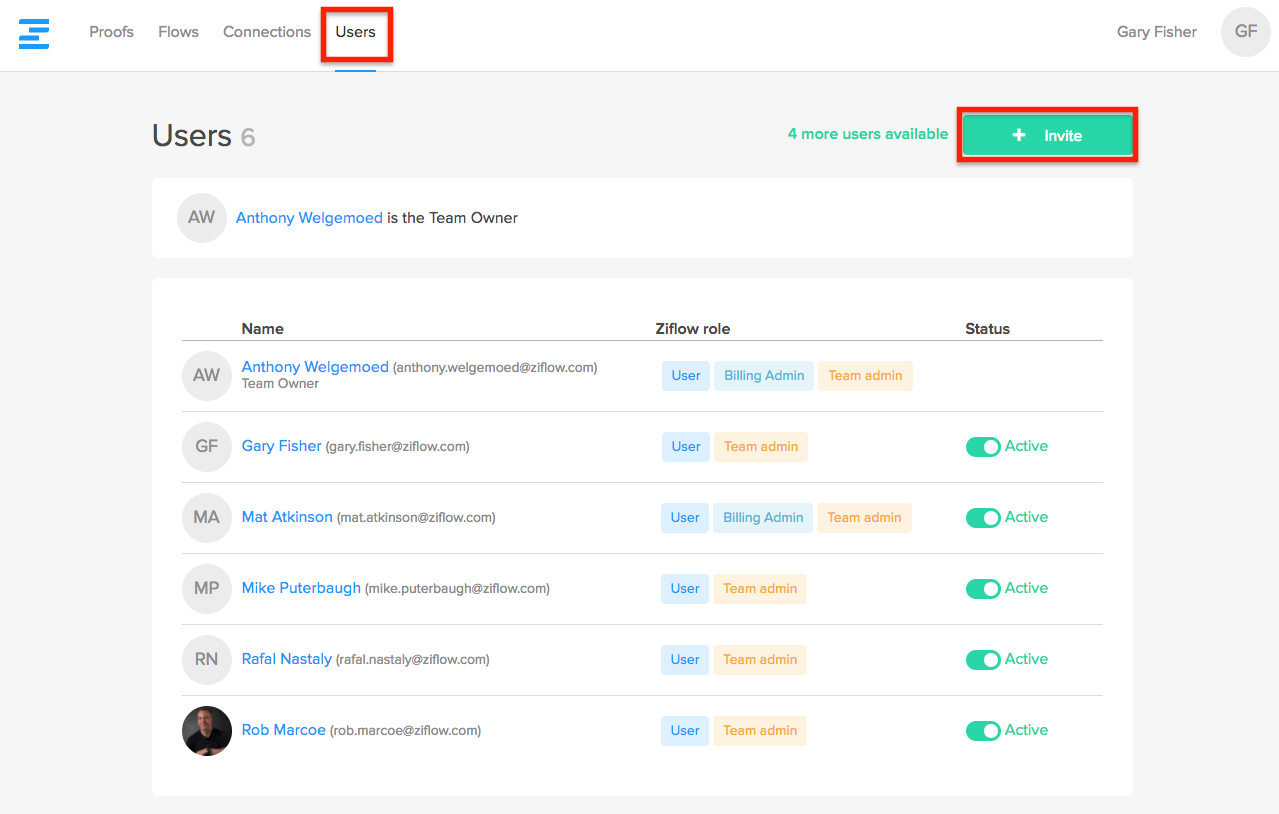Toggle Mike Puterbaugh's Active status switch
The height and width of the screenshot is (814, 1279).
[983, 589]
